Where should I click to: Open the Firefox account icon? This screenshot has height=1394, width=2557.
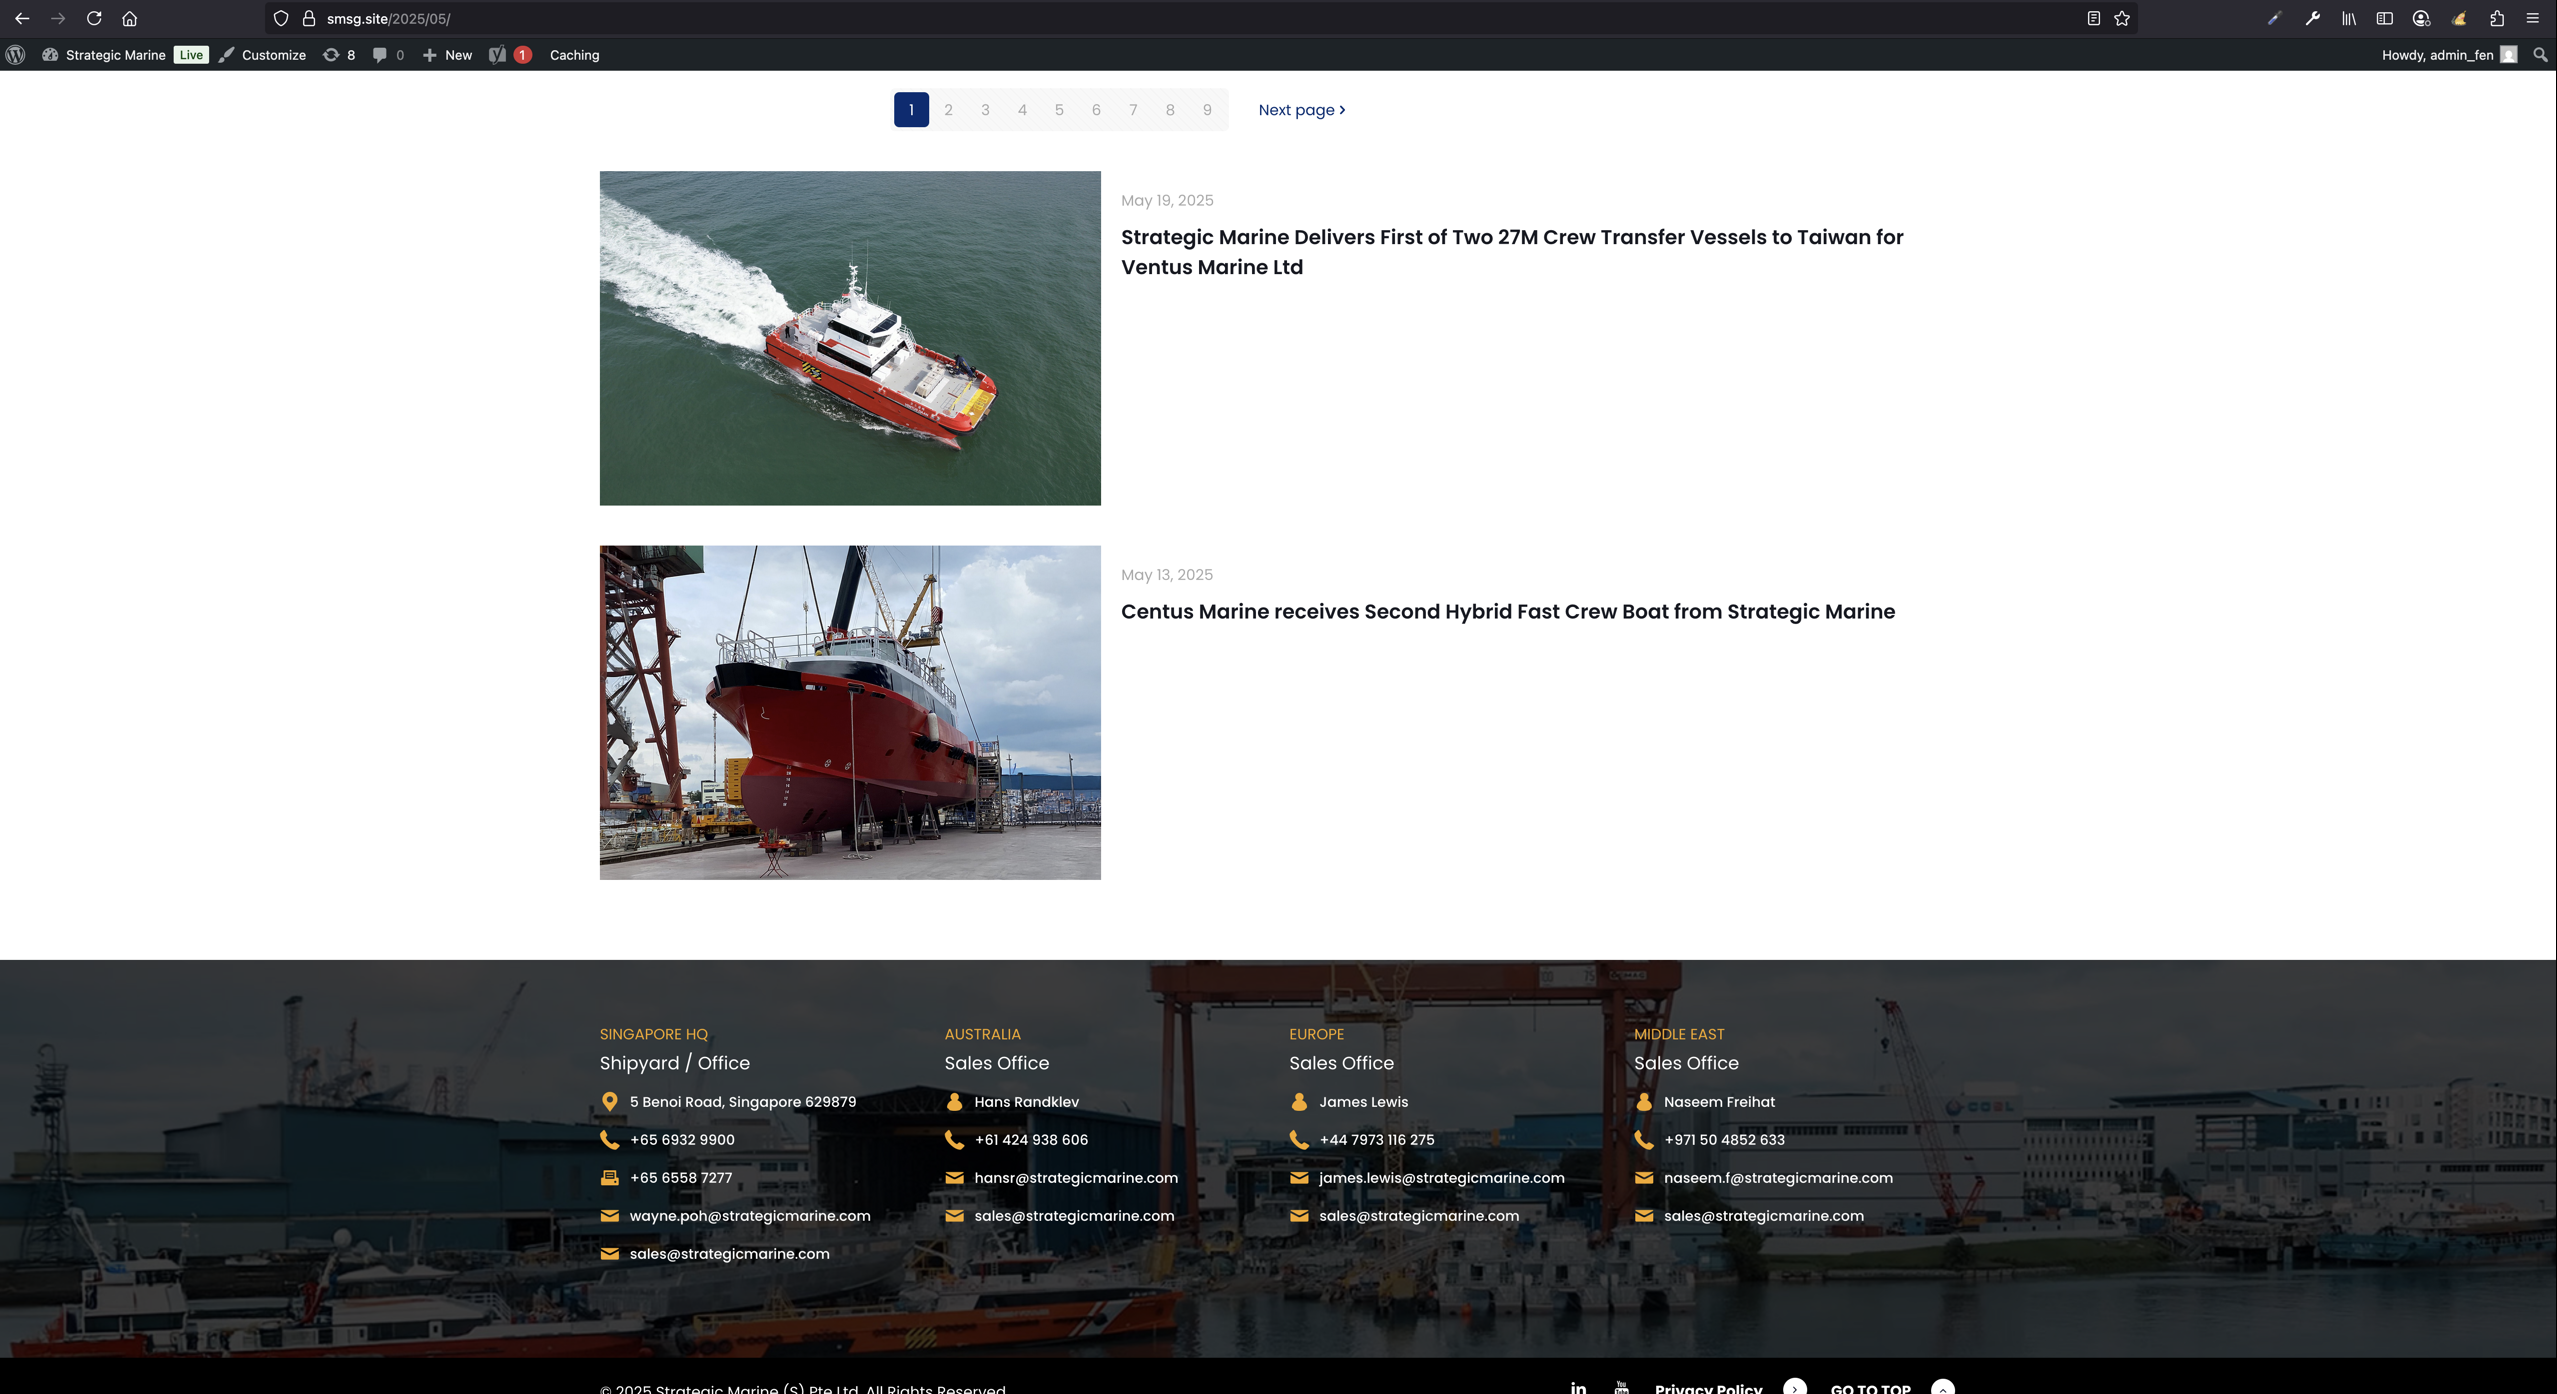[x=2421, y=18]
